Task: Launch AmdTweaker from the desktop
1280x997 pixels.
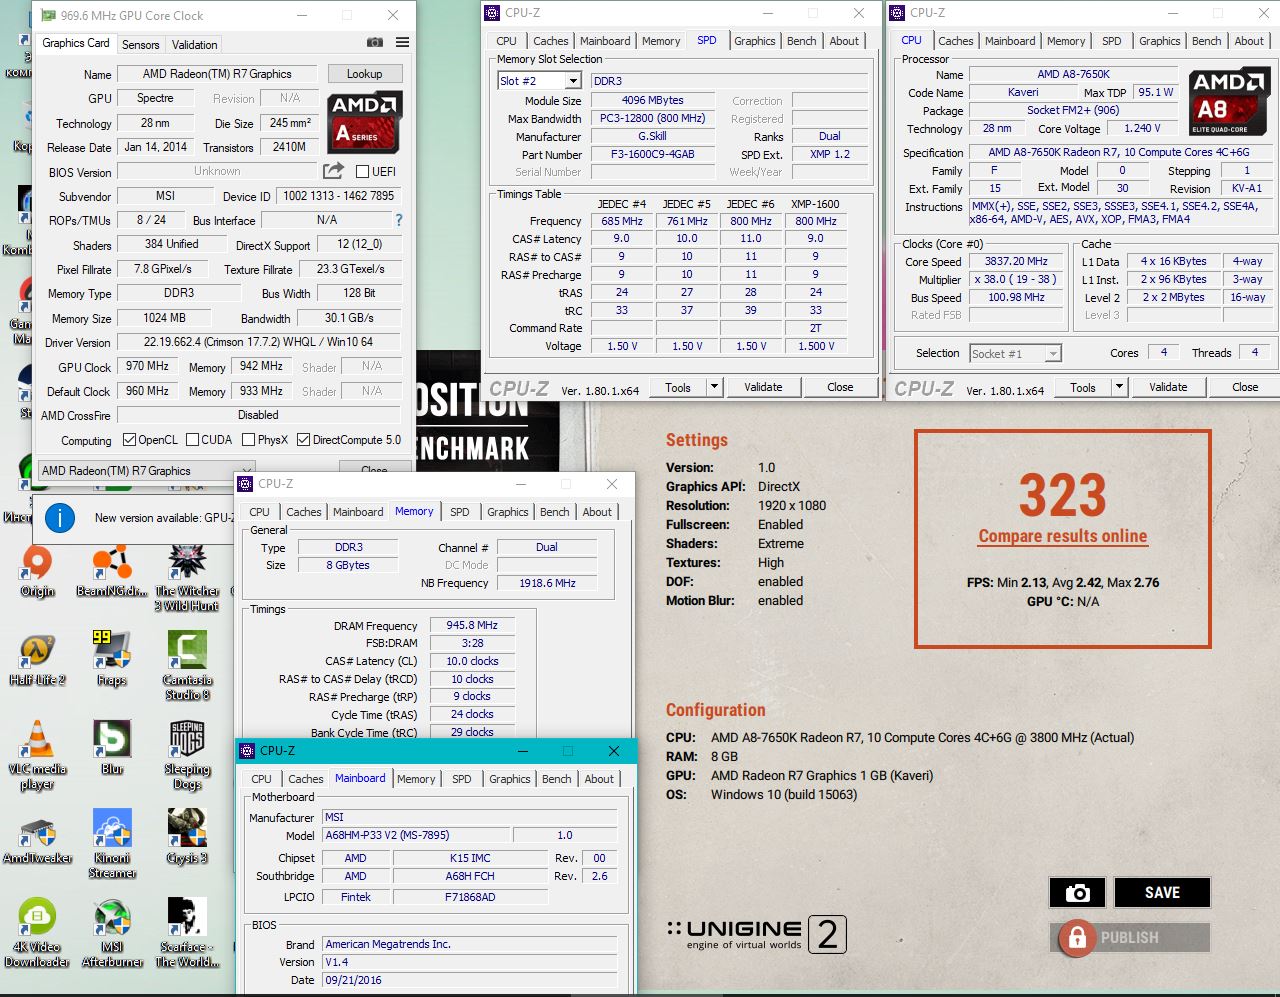Action: point(37,837)
